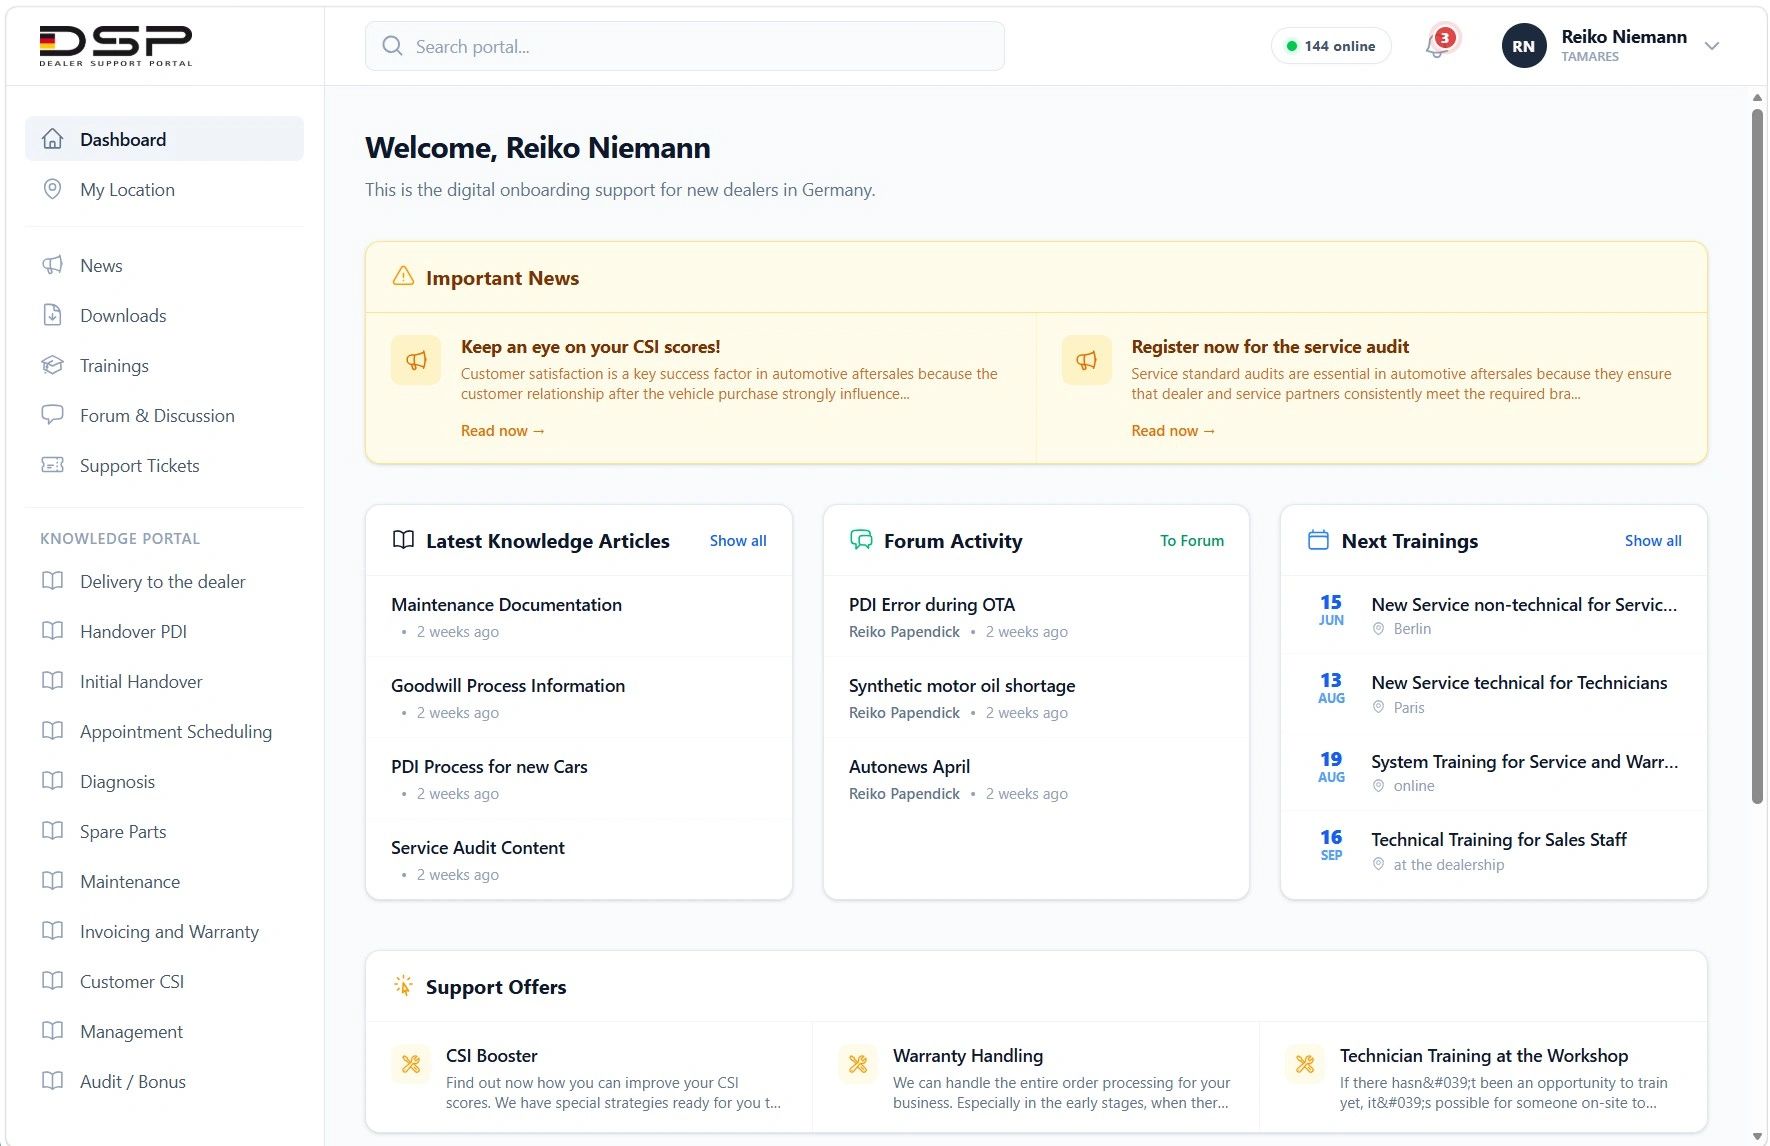Click the tools icon beside Warranty Handling
1770x1146 pixels.
[858, 1064]
